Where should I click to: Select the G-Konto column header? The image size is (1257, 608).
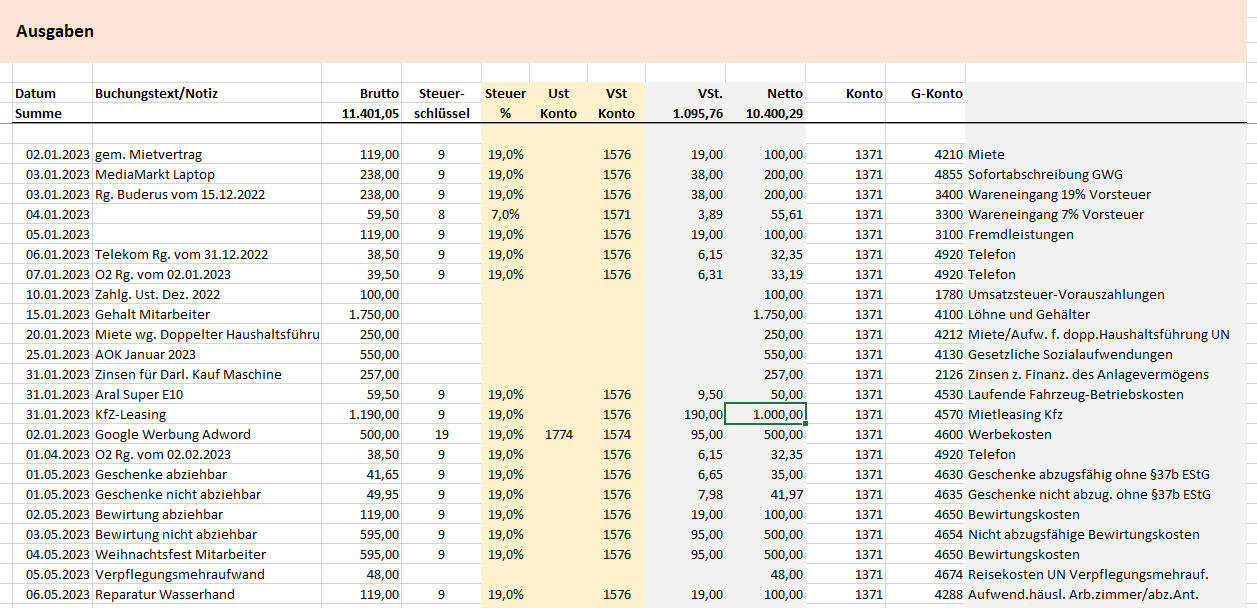936,94
